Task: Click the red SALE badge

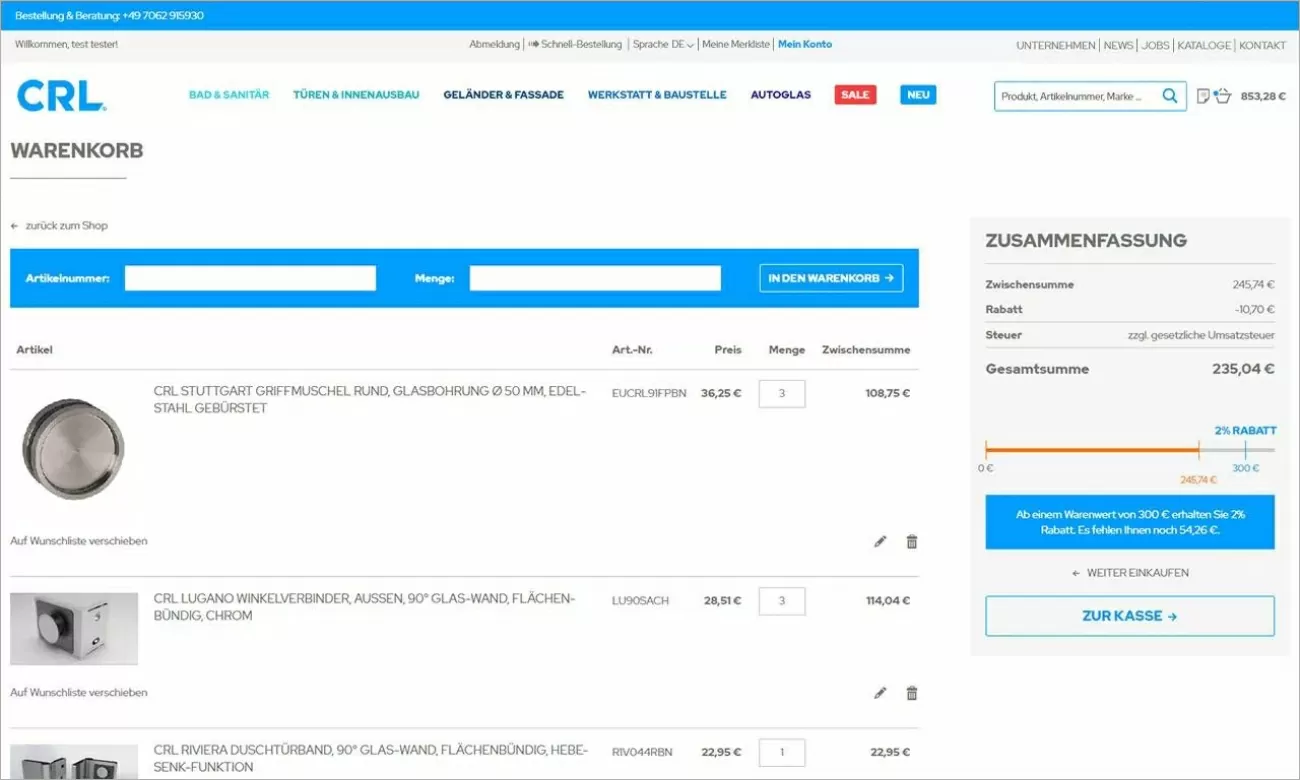Action: [855, 95]
